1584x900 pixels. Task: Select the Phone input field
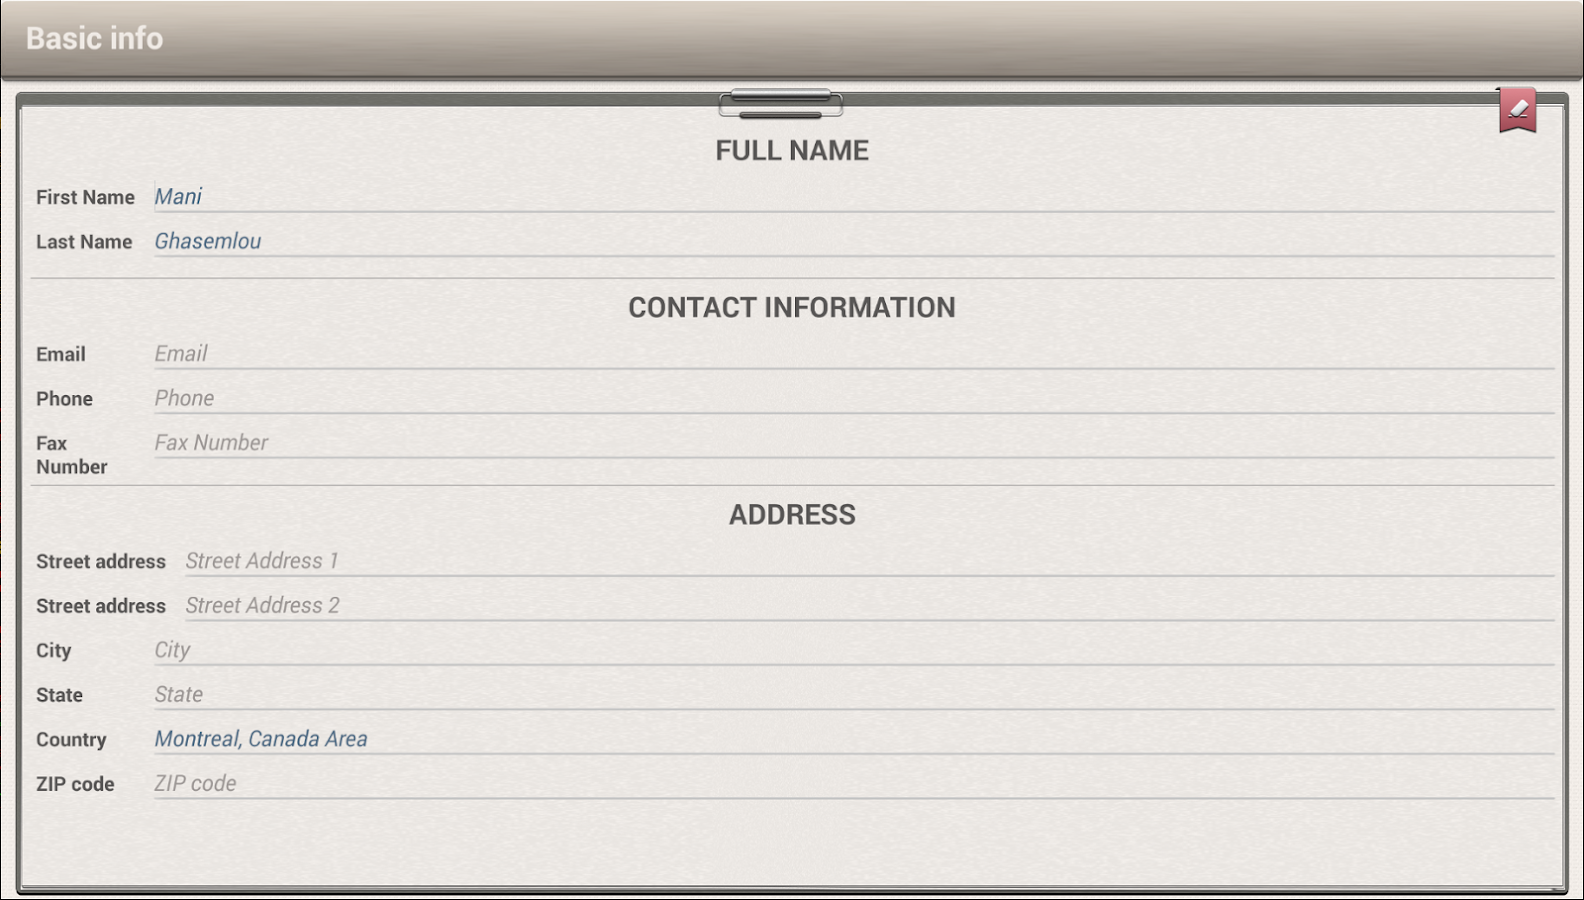854,398
